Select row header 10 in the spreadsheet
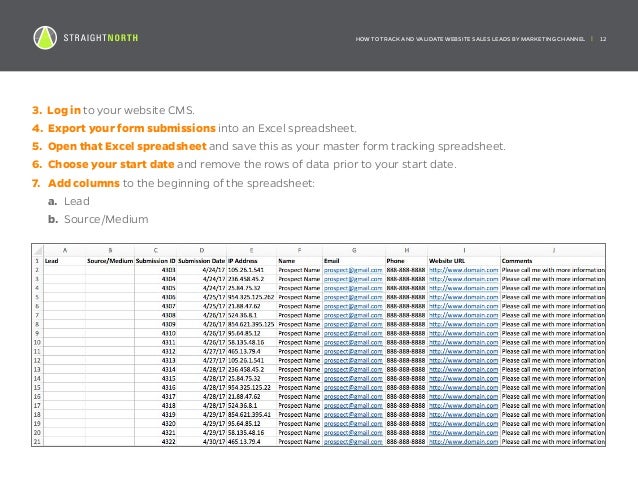 point(37,342)
